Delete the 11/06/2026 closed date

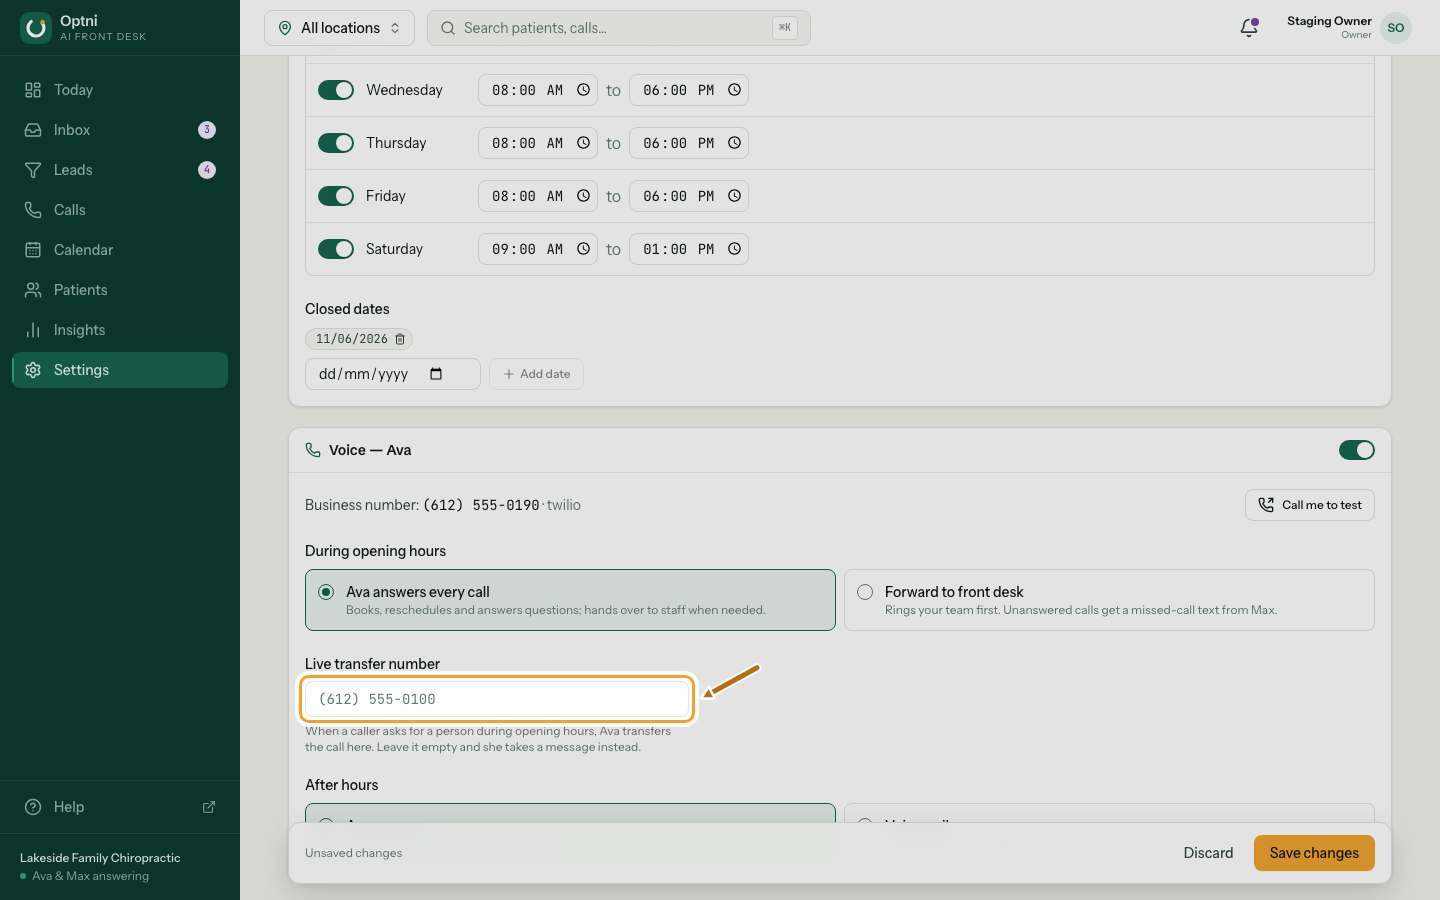pos(400,339)
